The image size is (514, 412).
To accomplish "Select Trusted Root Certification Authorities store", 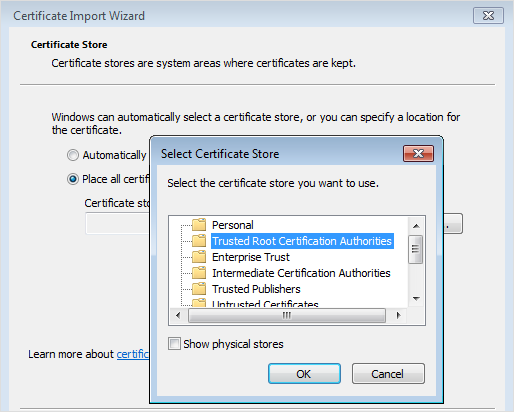I will 302,241.
